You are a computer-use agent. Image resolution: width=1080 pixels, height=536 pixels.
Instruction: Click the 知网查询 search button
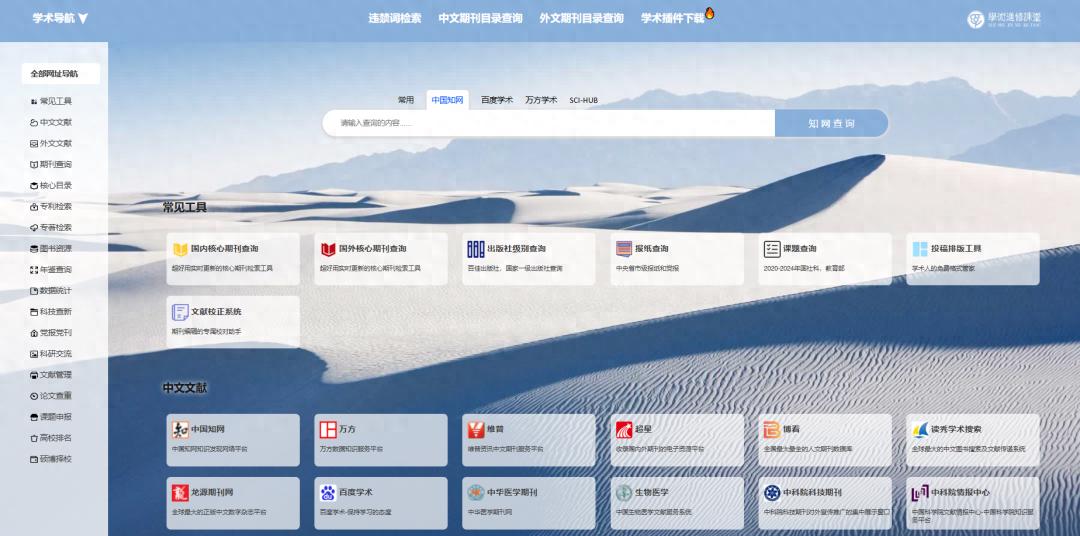tap(831, 123)
